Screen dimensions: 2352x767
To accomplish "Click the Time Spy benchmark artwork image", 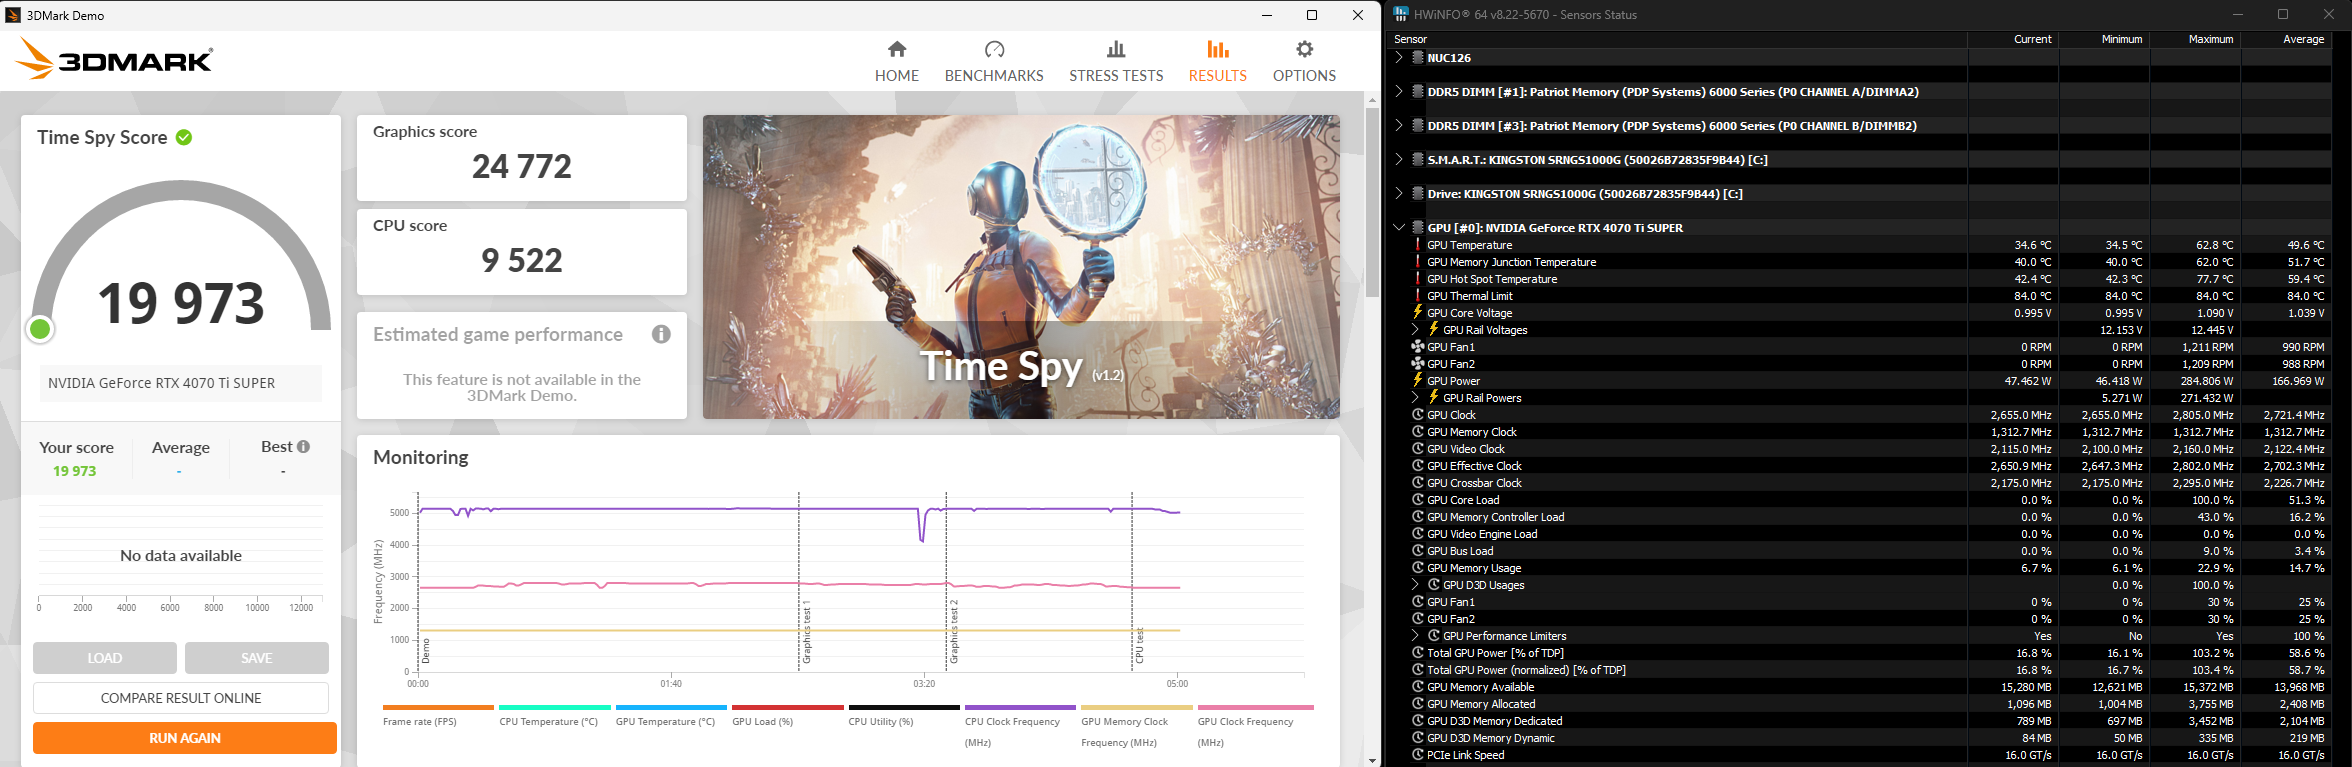I will tap(1020, 266).
